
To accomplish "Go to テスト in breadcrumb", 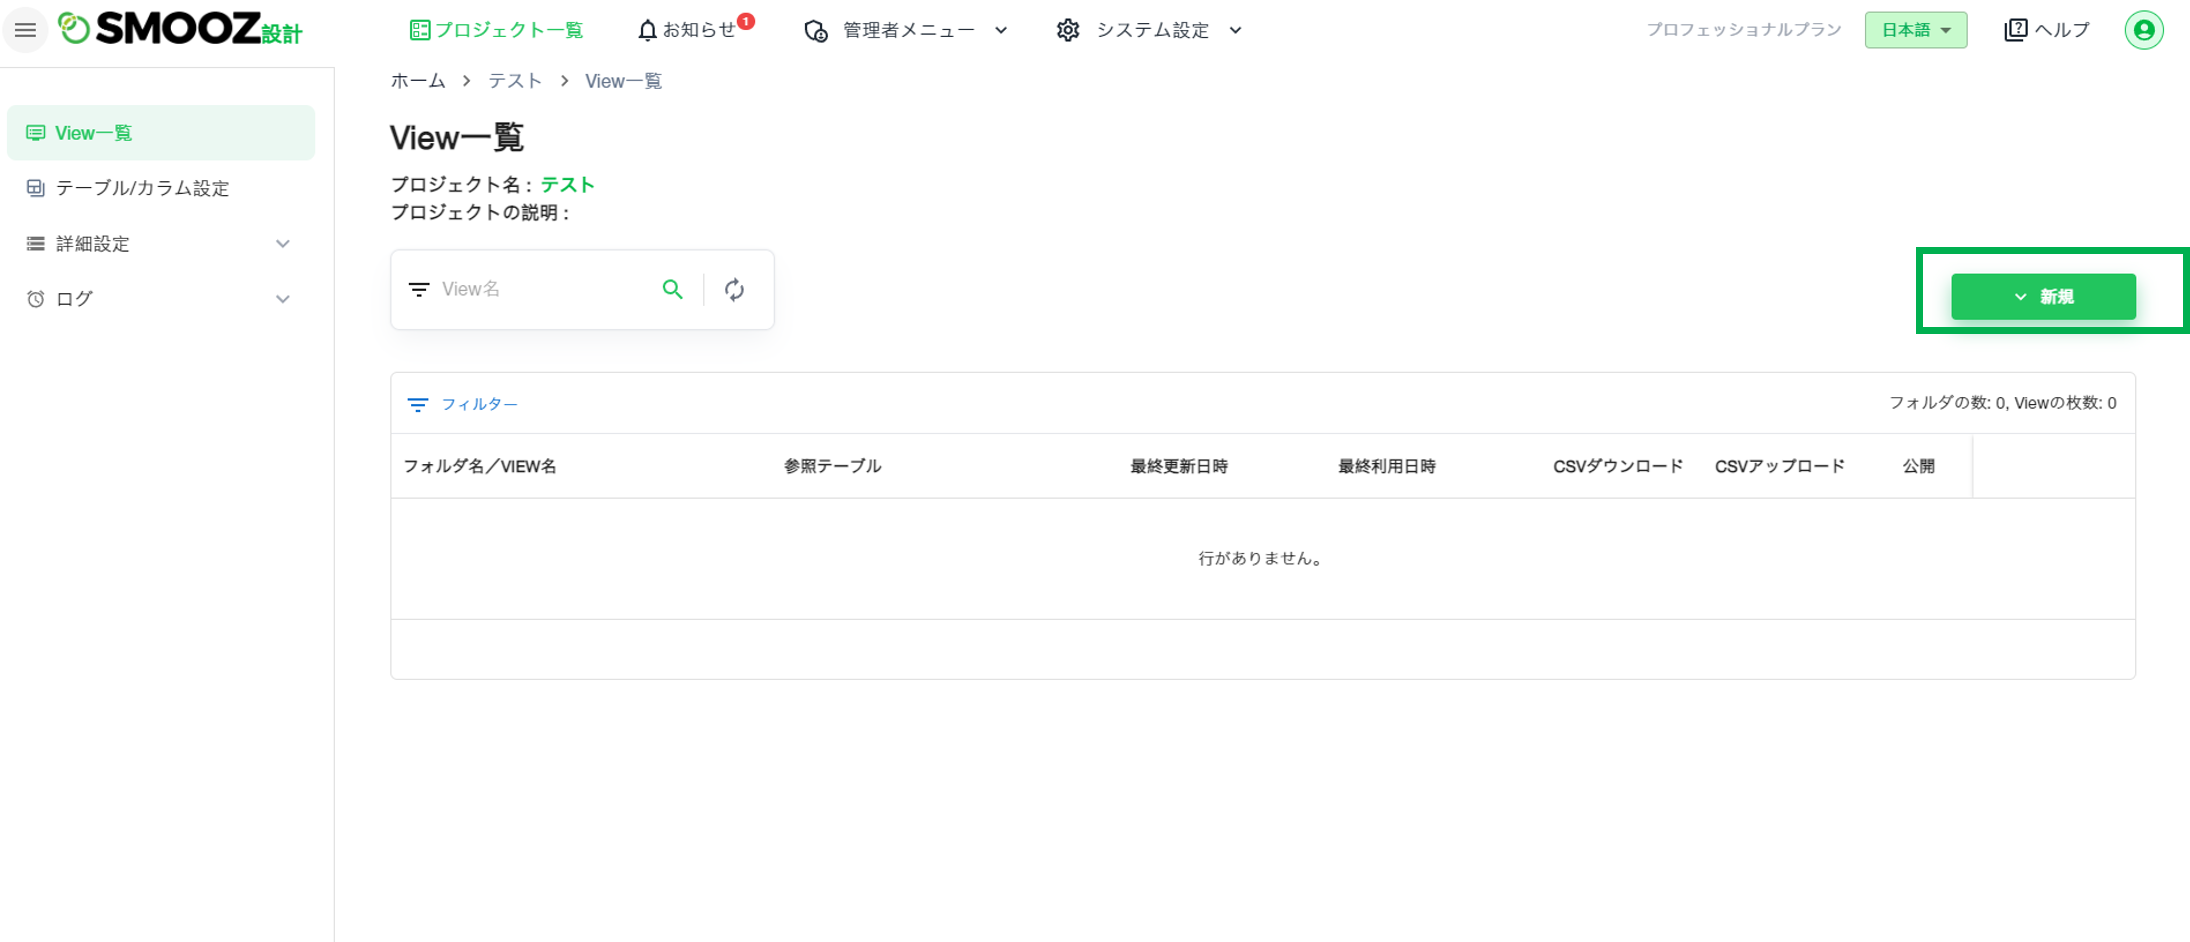I will click(x=515, y=81).
